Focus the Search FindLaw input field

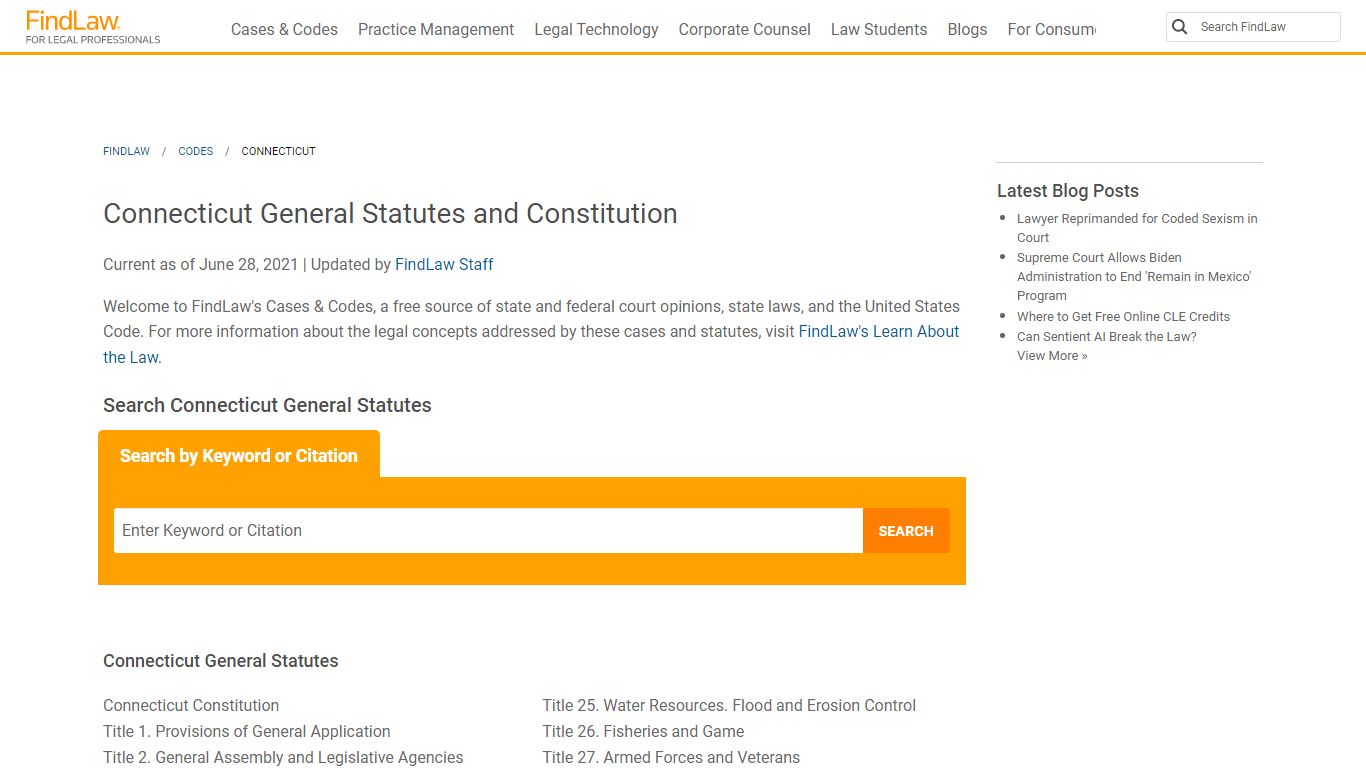[x=1266, y=27]
